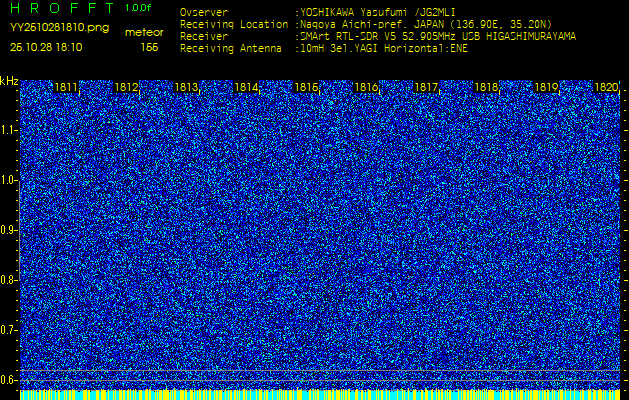This screenshot has height=400, width=629.
Task: Select the filename YY2510281810.png
Action: coord(59,28)
